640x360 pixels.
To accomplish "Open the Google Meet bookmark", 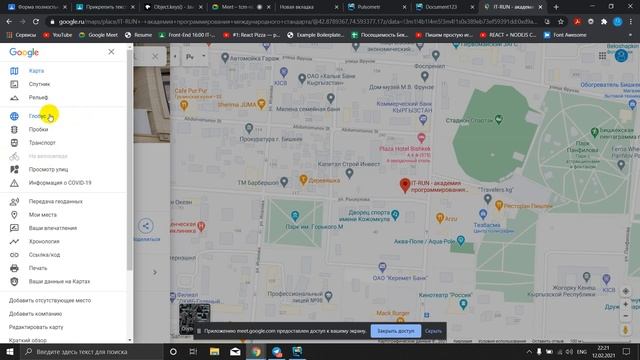I will click(x=98, y=35).
